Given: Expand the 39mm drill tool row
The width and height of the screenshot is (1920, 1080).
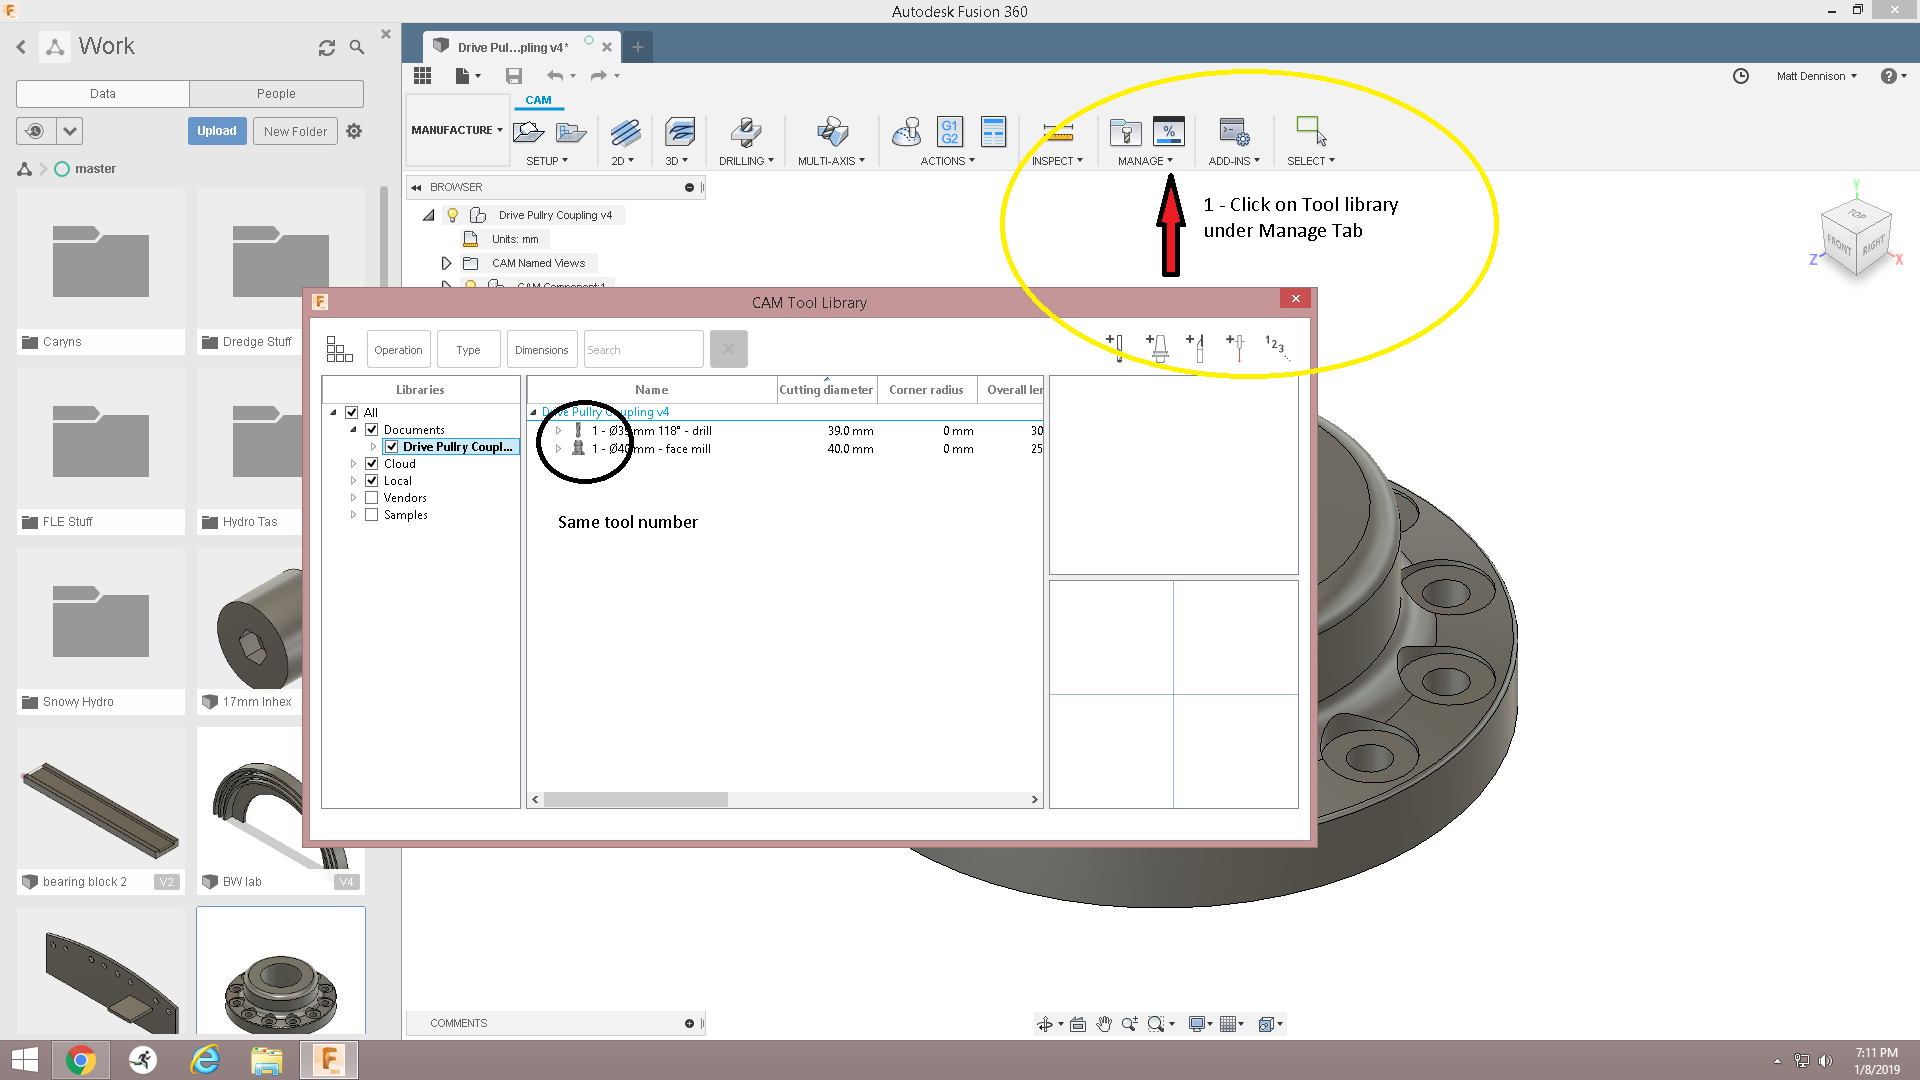Looking at the screenshot, I should 558,431.
